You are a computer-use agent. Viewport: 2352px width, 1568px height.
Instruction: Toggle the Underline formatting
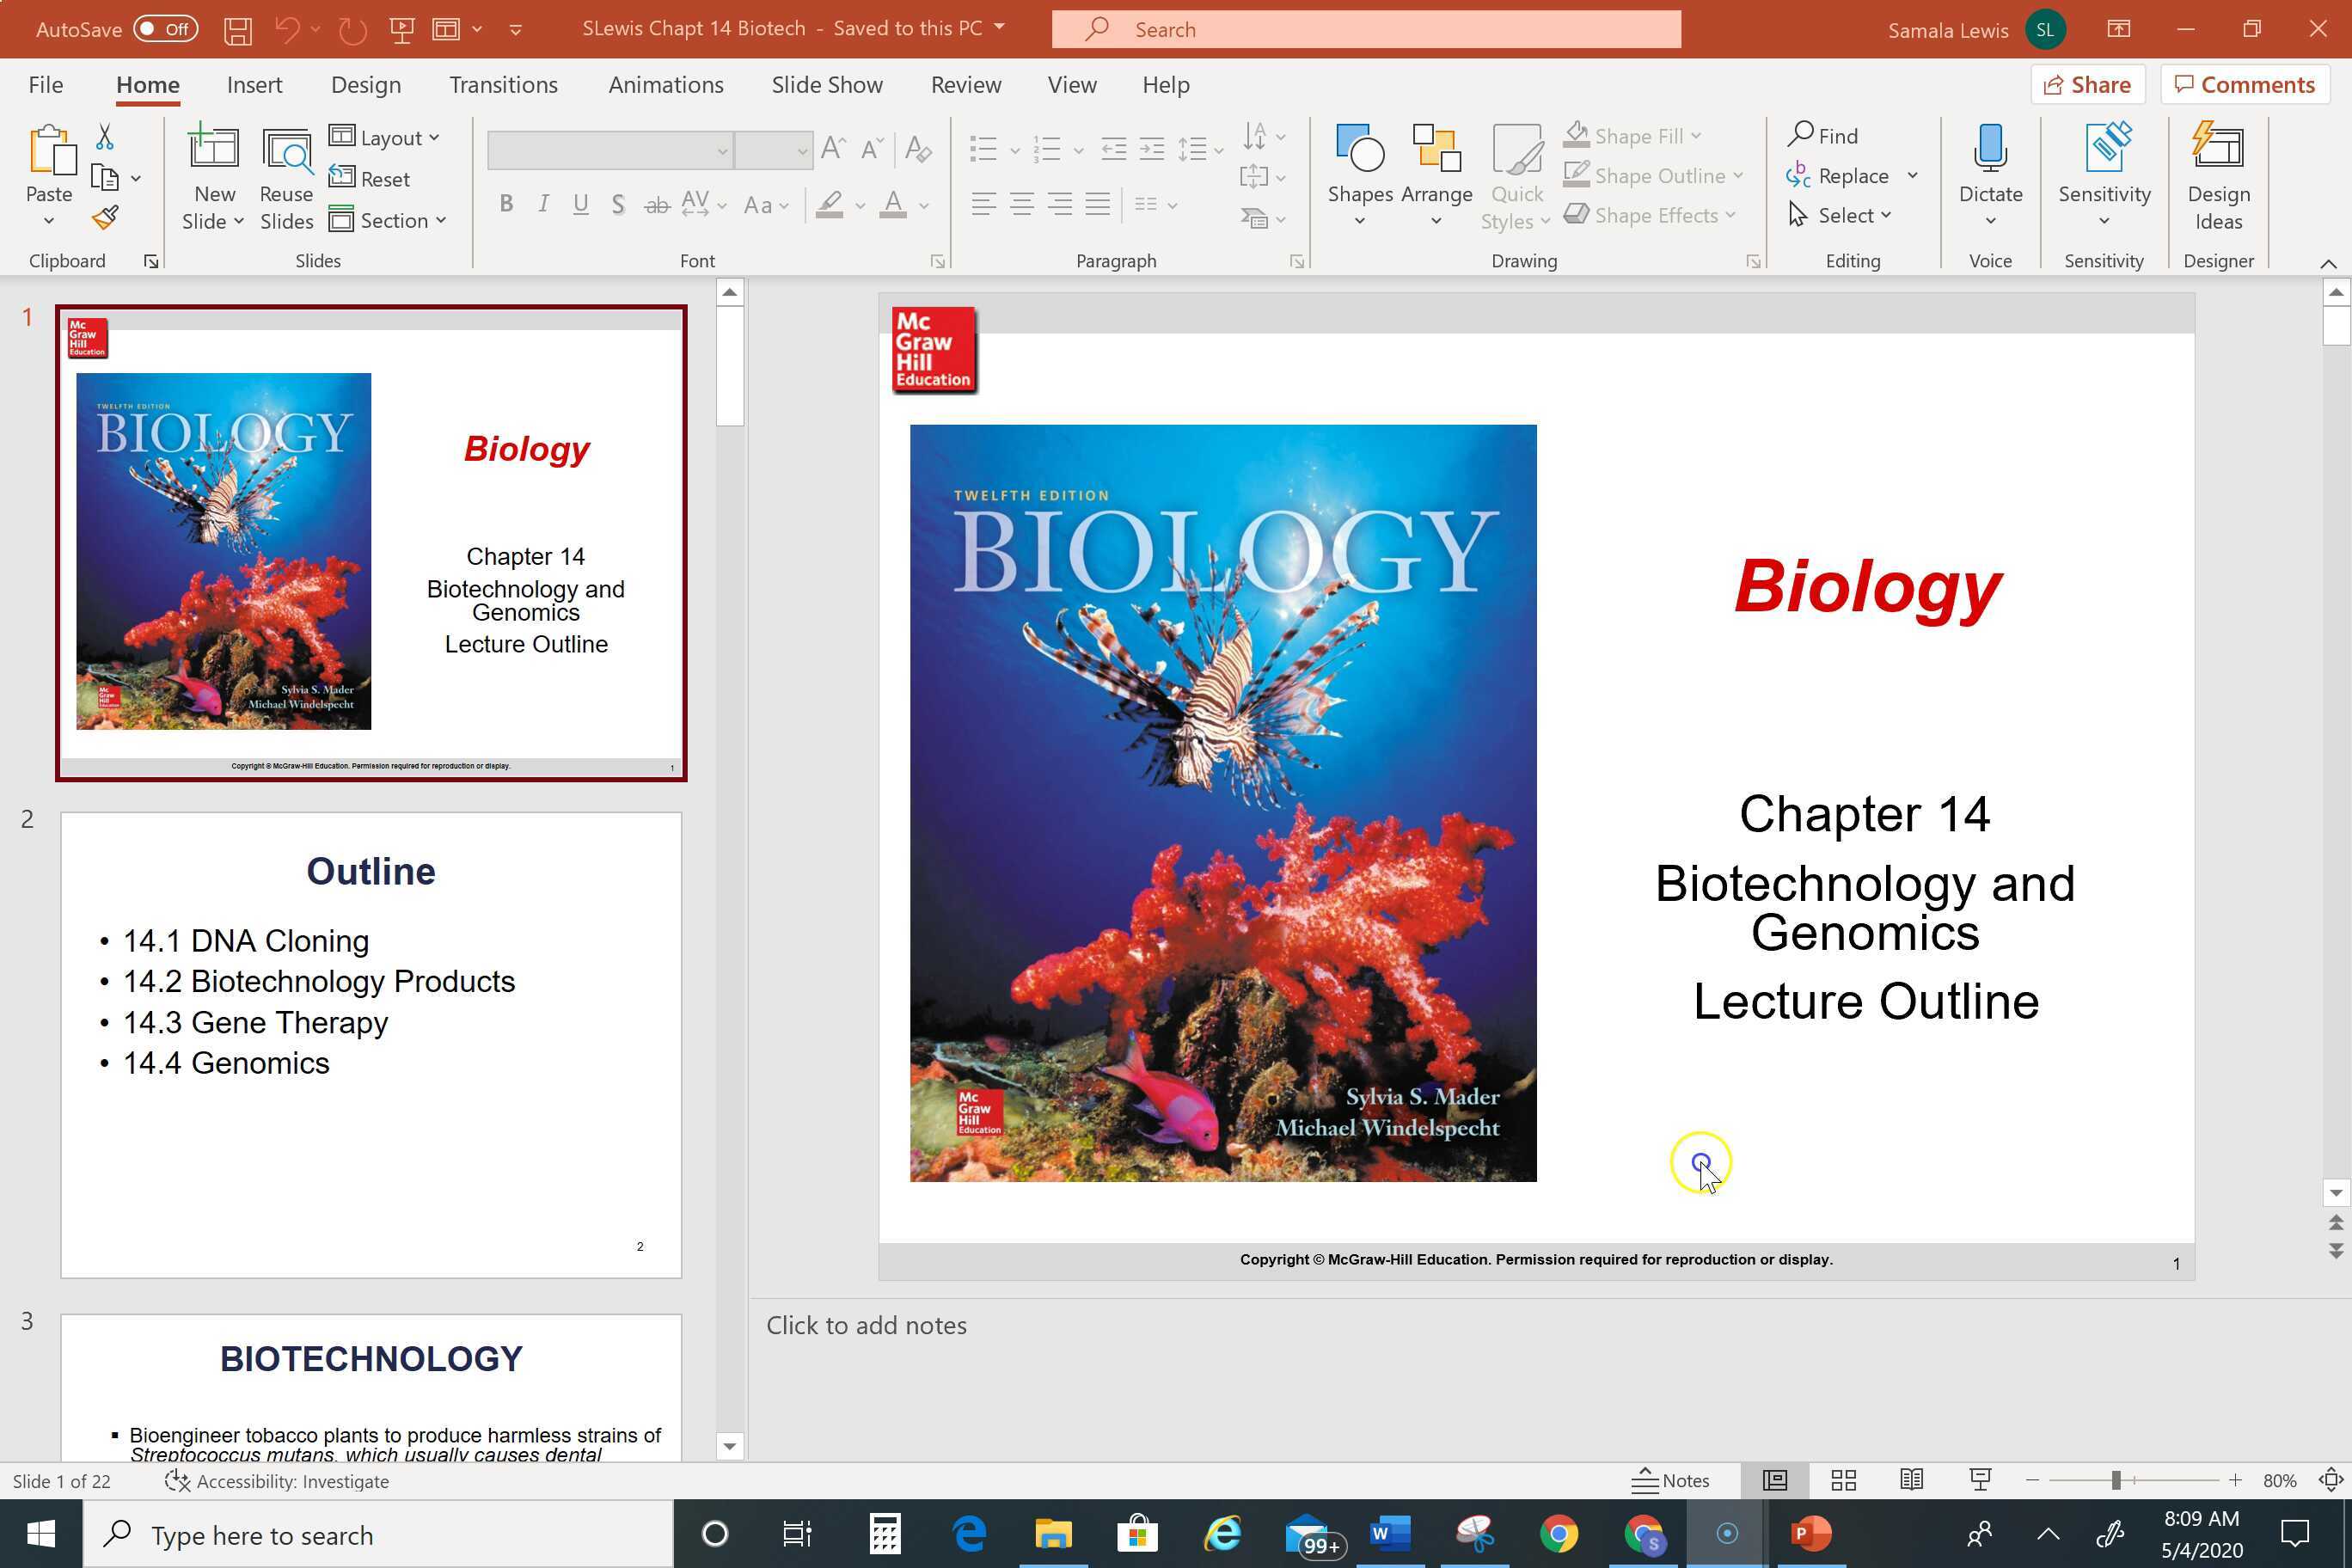pos(581,204)
